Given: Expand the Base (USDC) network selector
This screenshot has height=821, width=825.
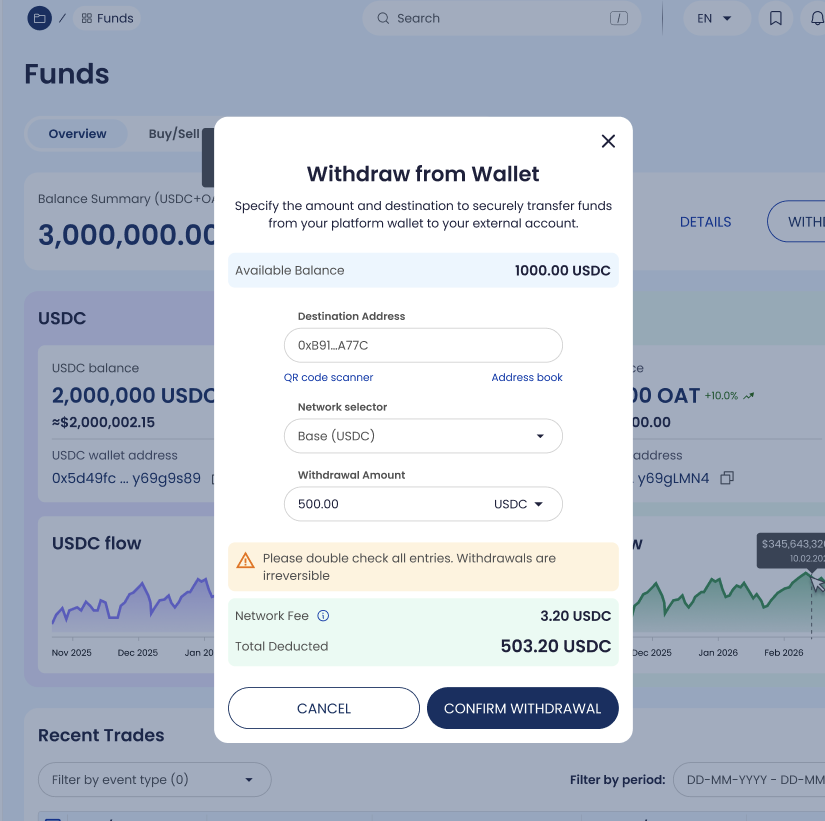Looking at the screenshot, I should [423, 436].
